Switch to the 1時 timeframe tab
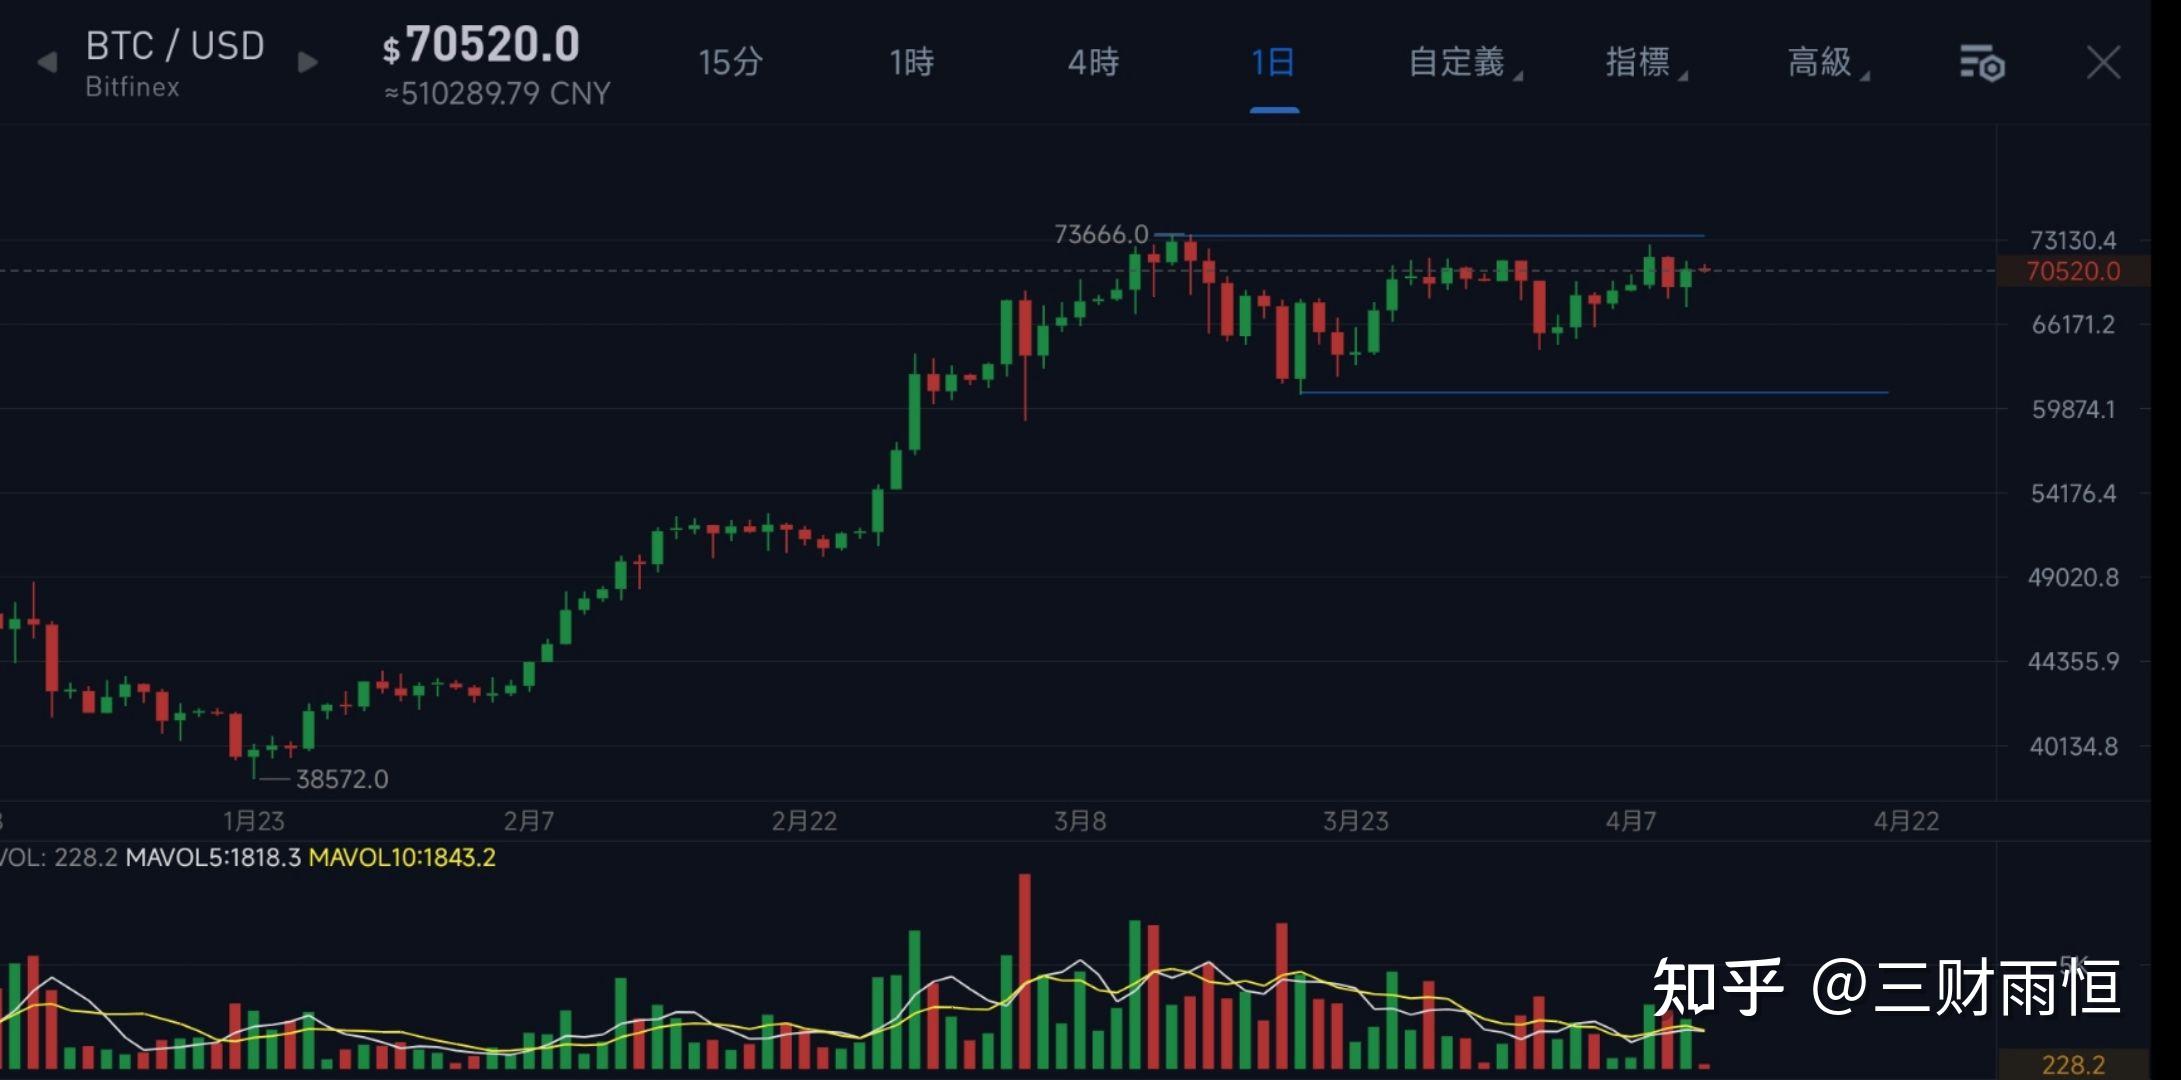The width and height of the screenshot is (2181, 1080). click(911, 62)
